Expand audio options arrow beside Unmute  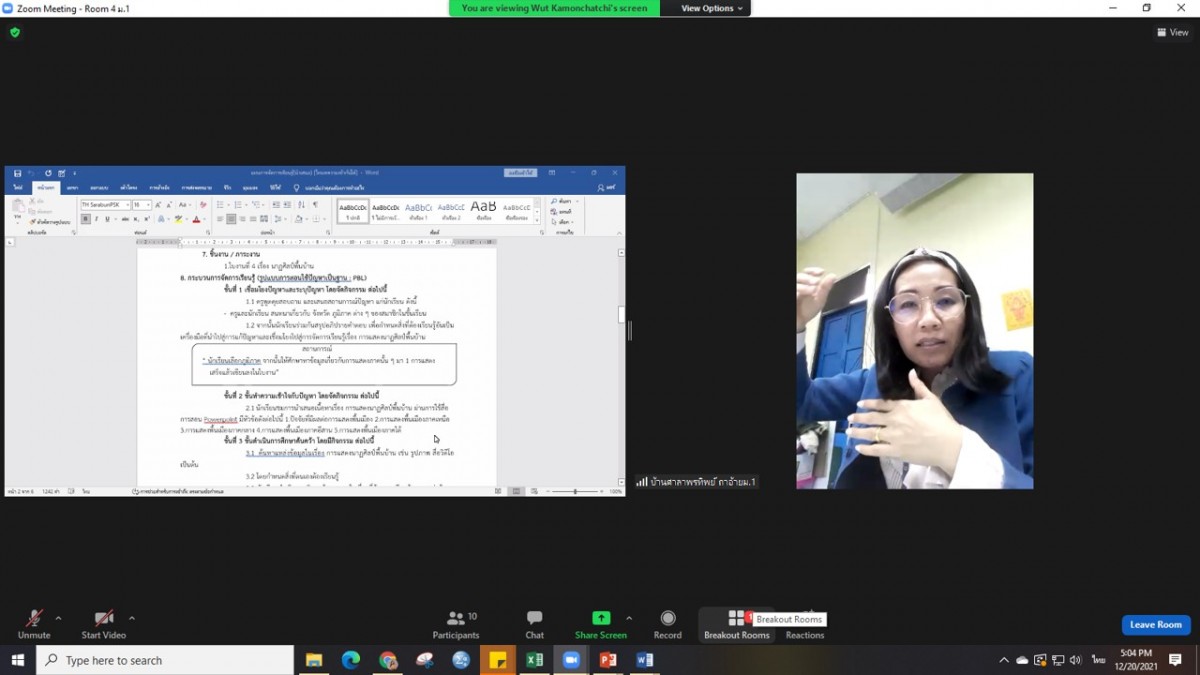(x=59, y=618)
